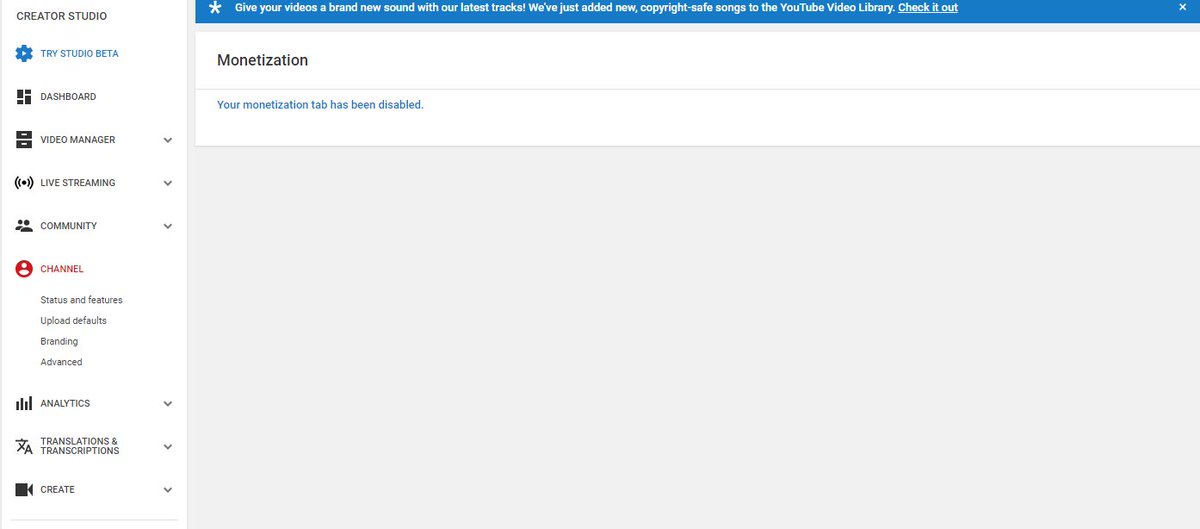Expand the Community section chevron

(168, 226)
